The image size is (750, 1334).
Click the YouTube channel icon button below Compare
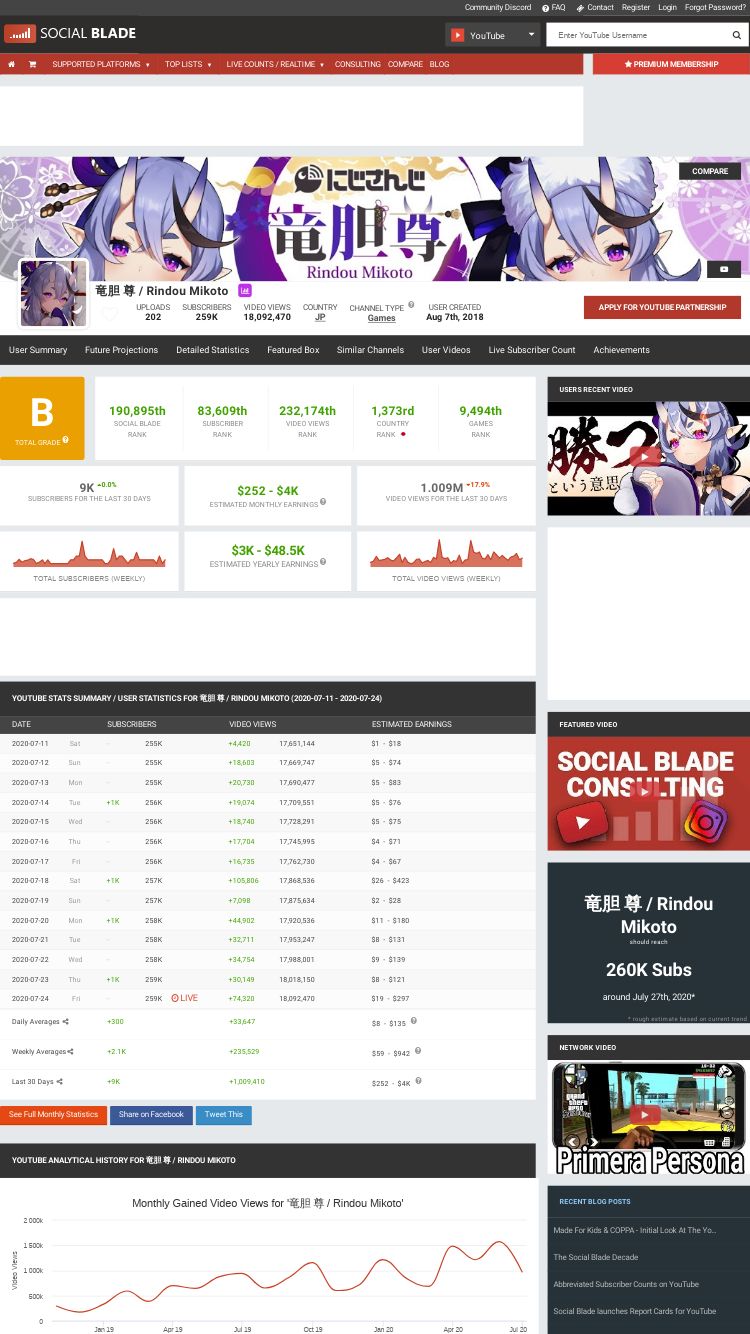(724, 269)
